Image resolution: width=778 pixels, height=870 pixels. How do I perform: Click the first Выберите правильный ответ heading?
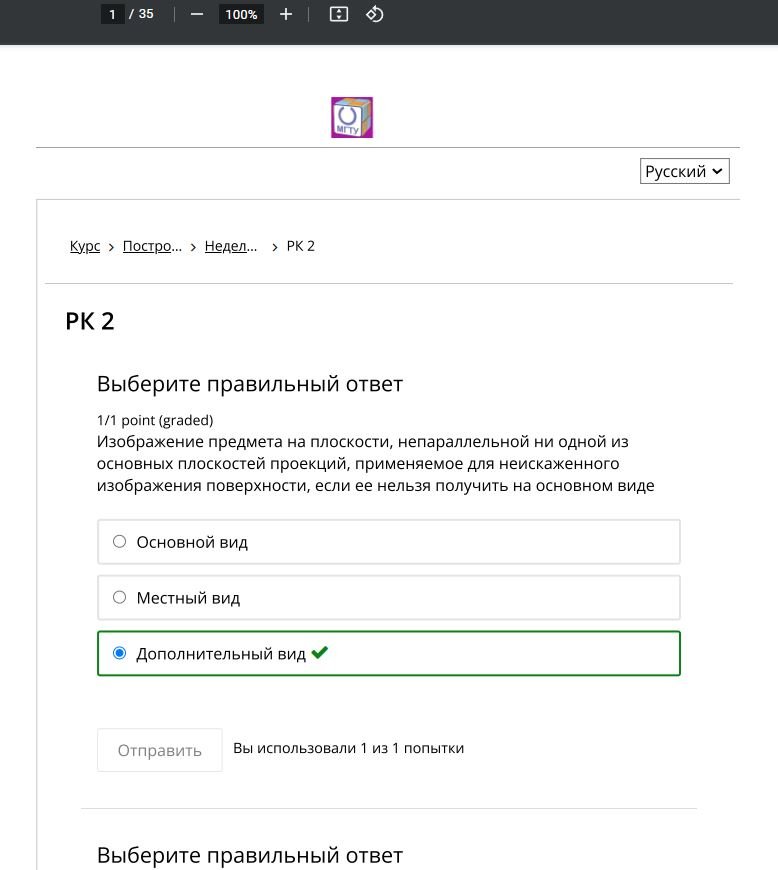pos(249,384)
